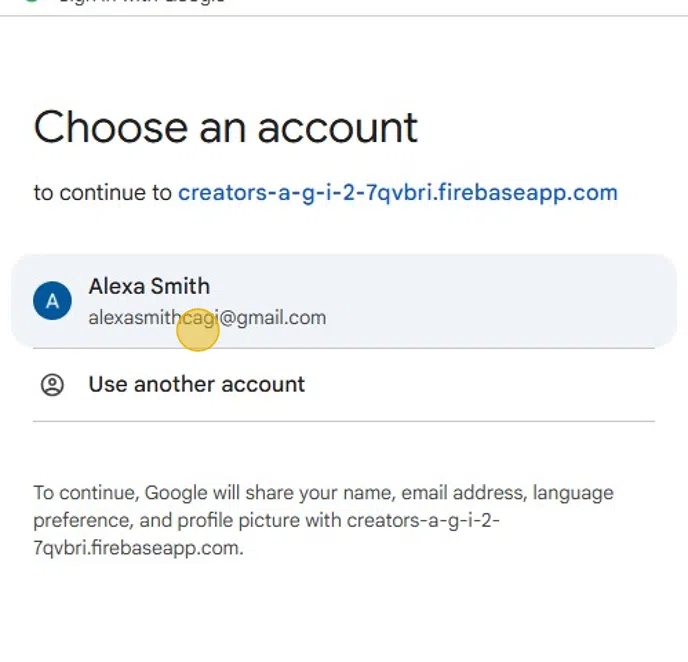This screenshot has height=662, width=688.
Task: Choose the alexasmithcagi@gmail.com email address
Action: (207, 318)
